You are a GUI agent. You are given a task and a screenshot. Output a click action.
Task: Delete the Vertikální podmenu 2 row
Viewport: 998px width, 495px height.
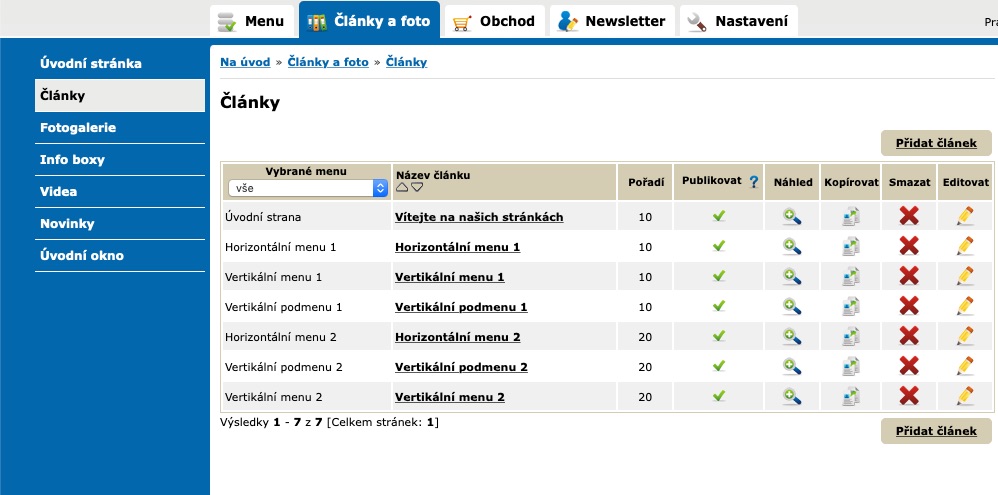[x=909, y=366]
